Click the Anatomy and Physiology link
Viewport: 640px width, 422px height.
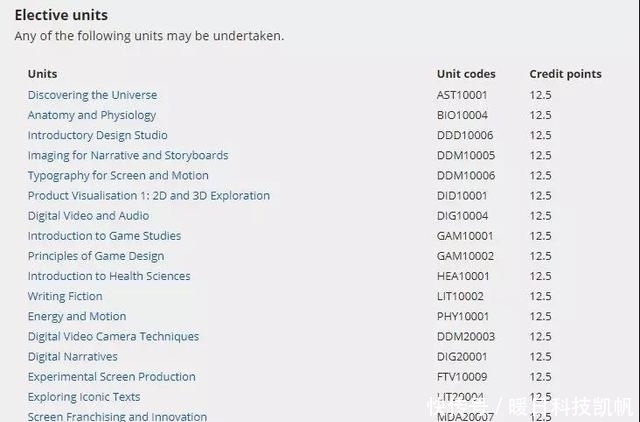(91, 115)
